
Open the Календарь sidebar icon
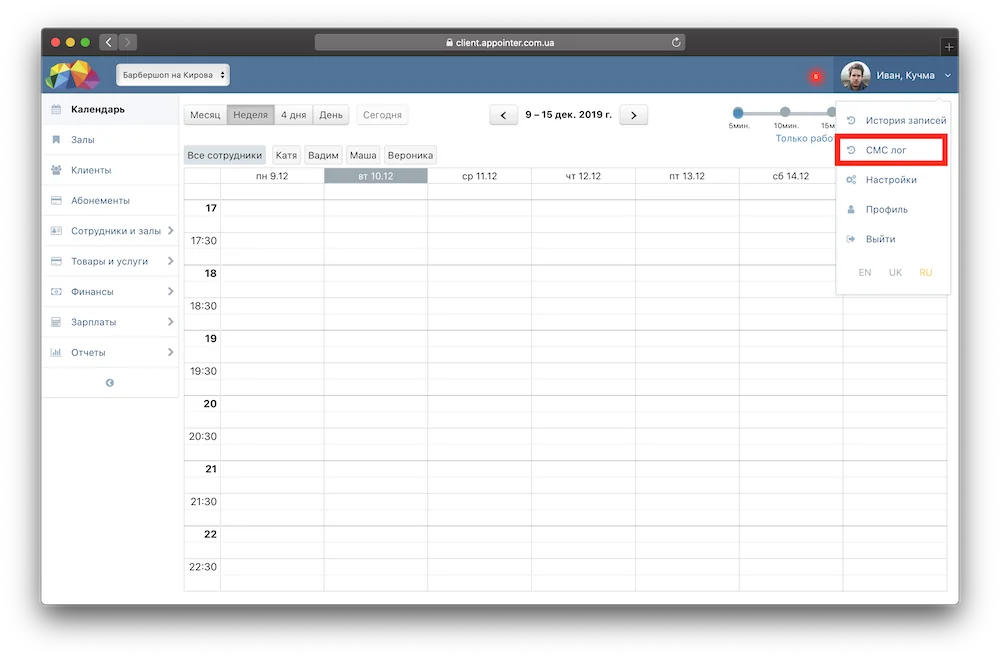[x=56, y=109]
